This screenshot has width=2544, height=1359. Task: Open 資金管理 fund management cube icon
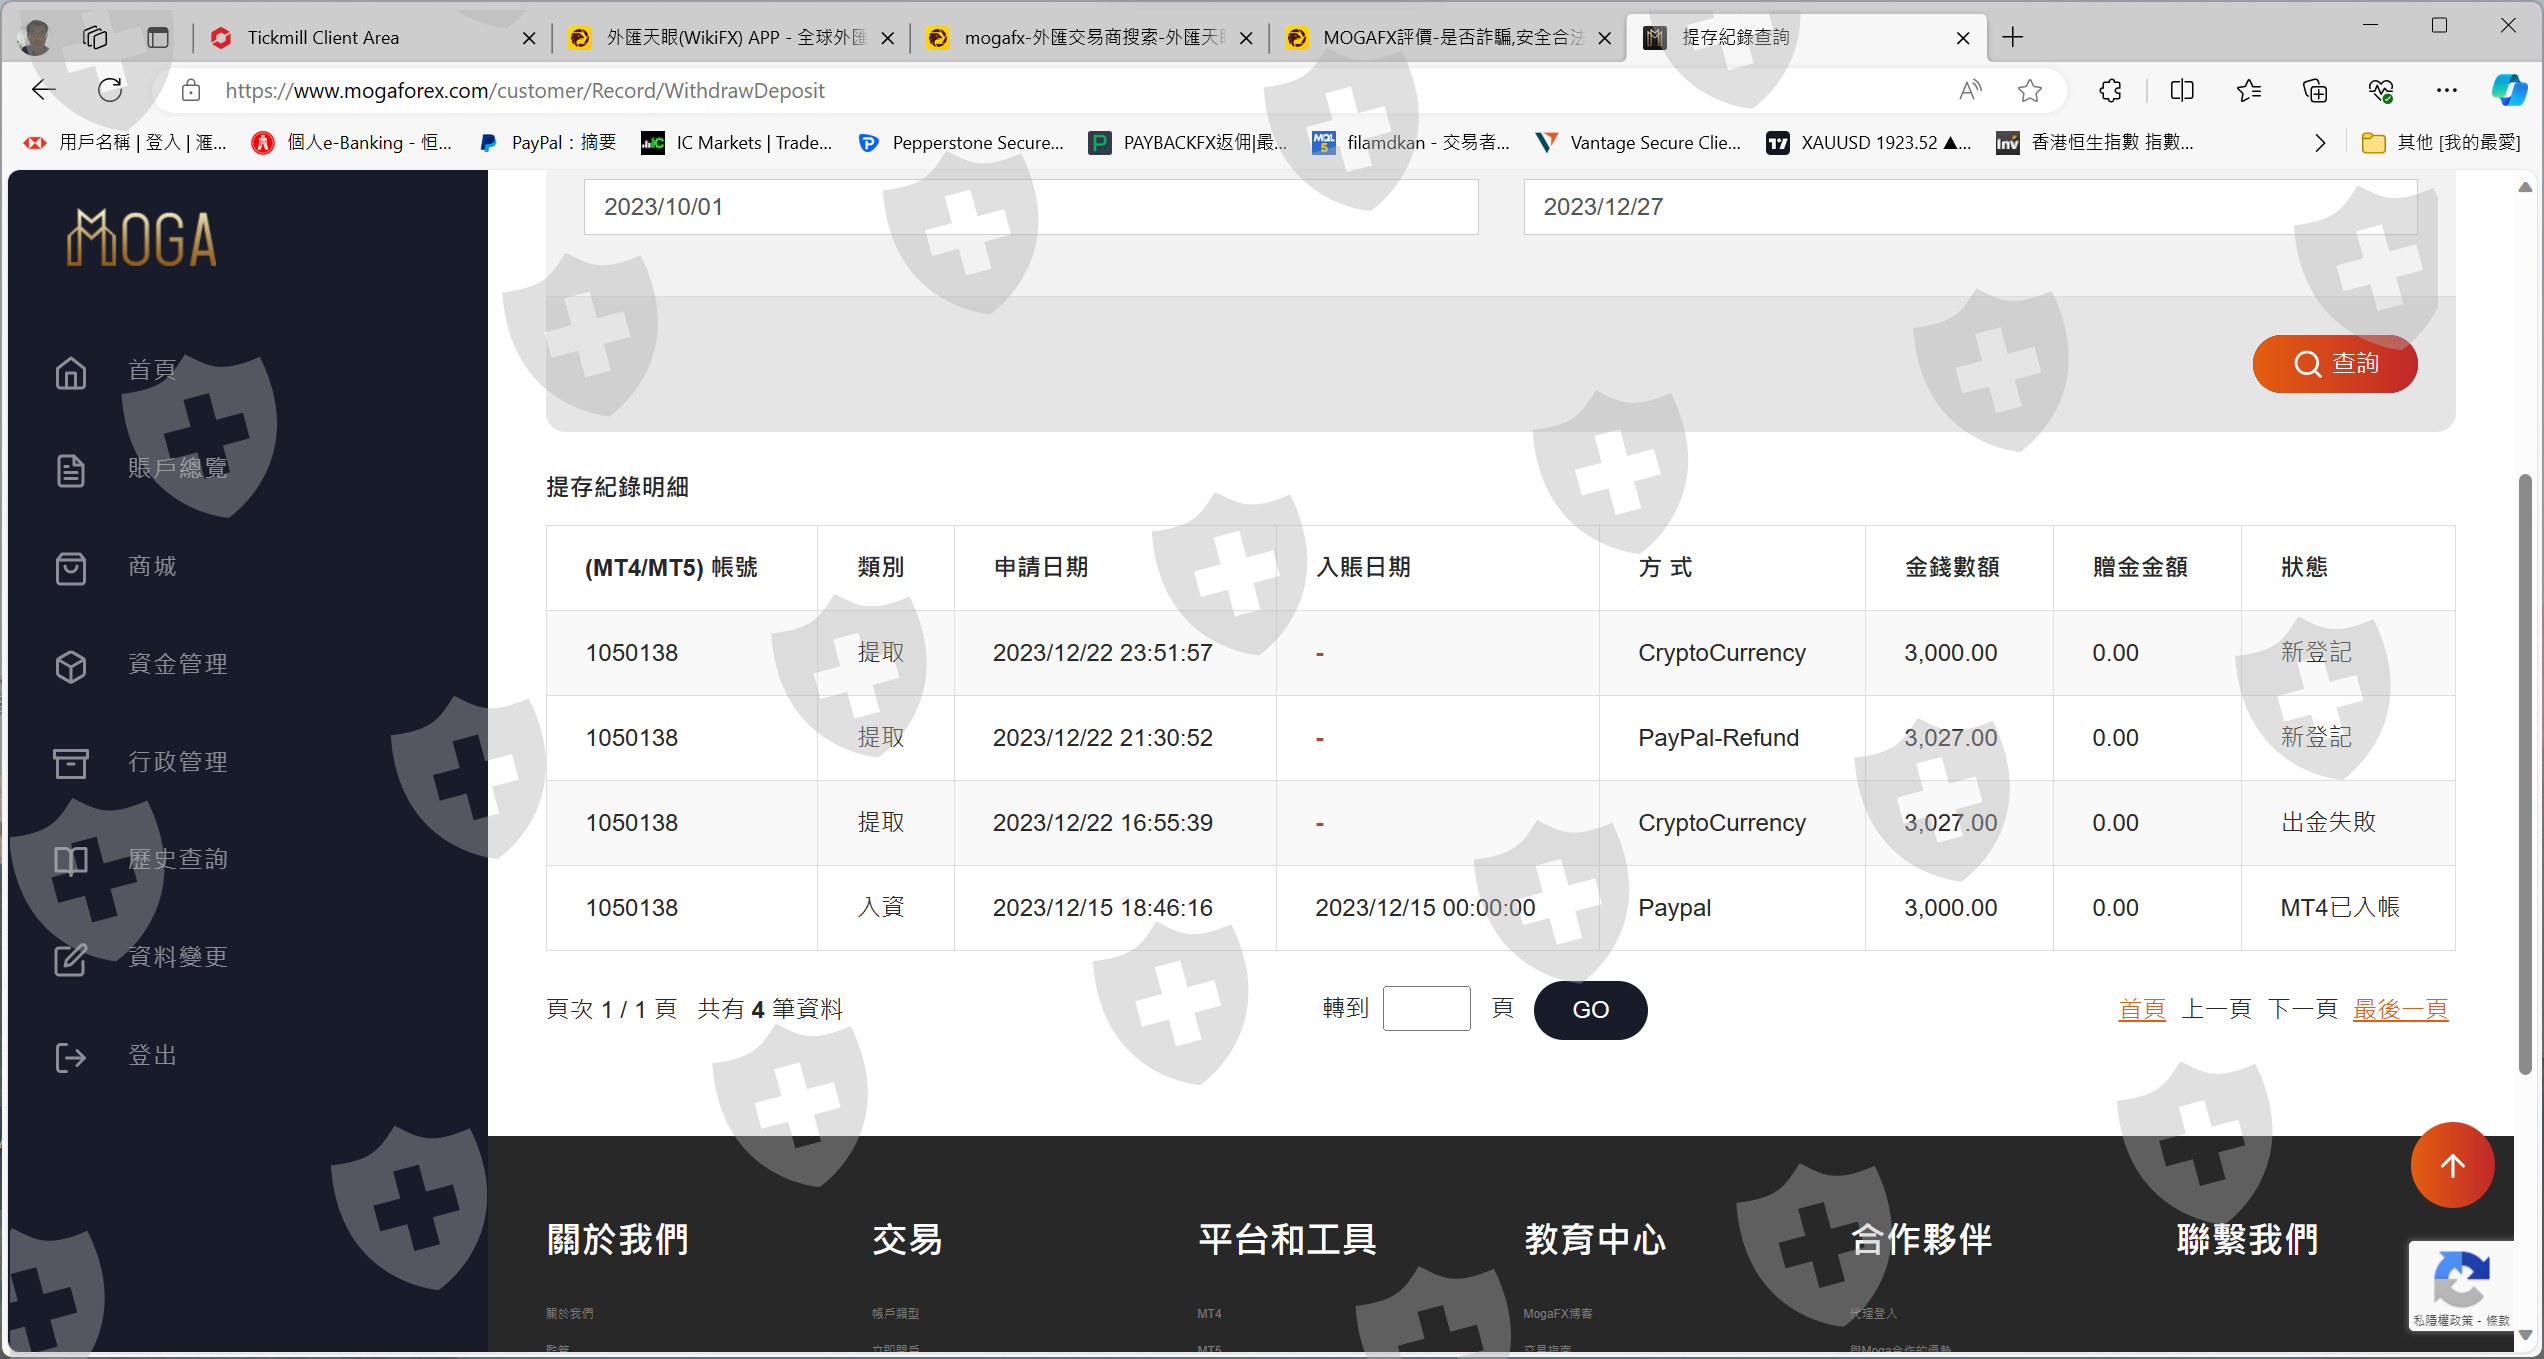(70, 665)
